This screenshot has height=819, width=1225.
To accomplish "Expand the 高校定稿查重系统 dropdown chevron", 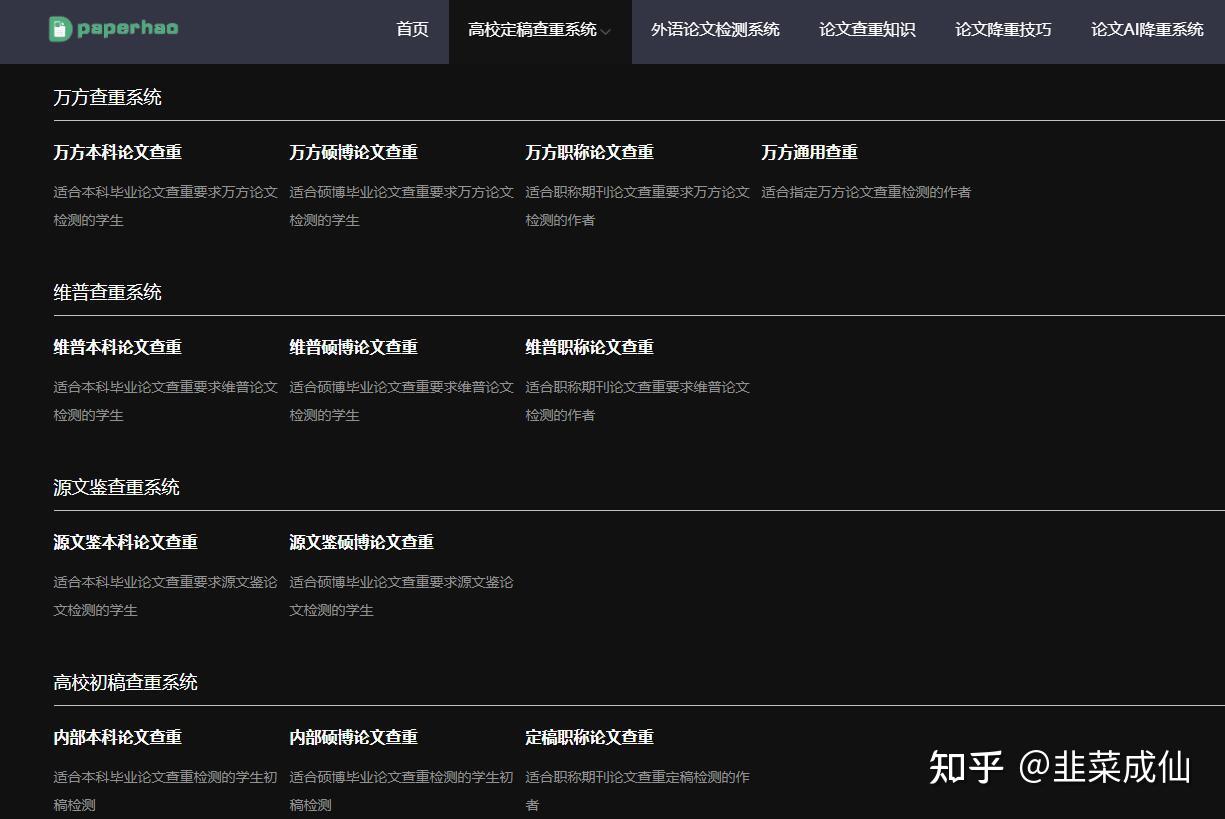I will pyautogui.click(x=606, y=31).
